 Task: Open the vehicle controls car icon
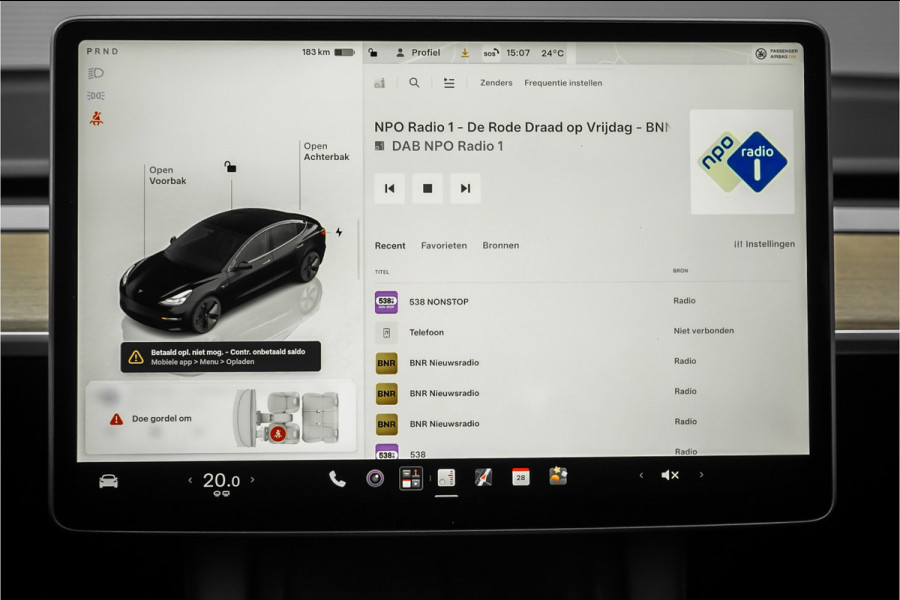(x=108, y=481)
